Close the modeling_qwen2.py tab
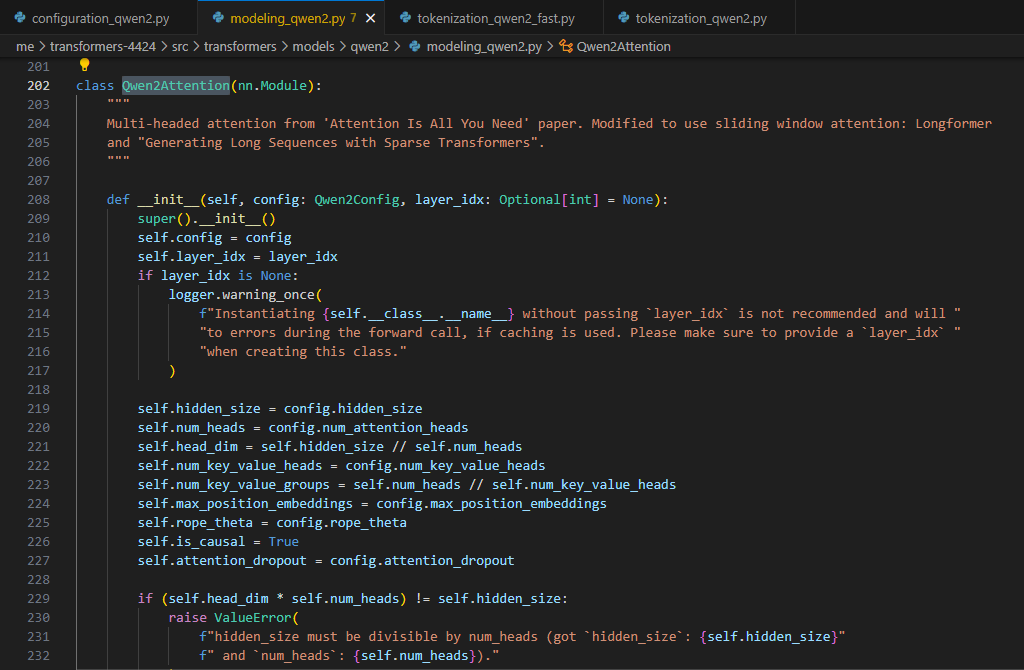 (371, 19)
